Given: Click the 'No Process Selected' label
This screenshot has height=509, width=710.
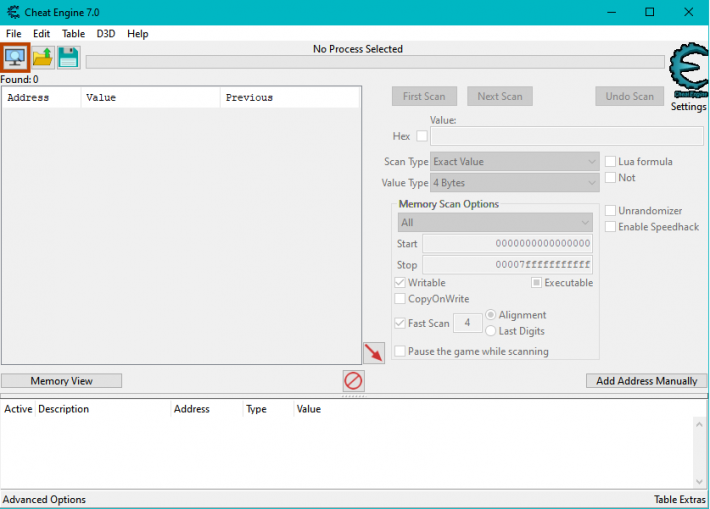Looking at the screenshot, I should [358, 49].
